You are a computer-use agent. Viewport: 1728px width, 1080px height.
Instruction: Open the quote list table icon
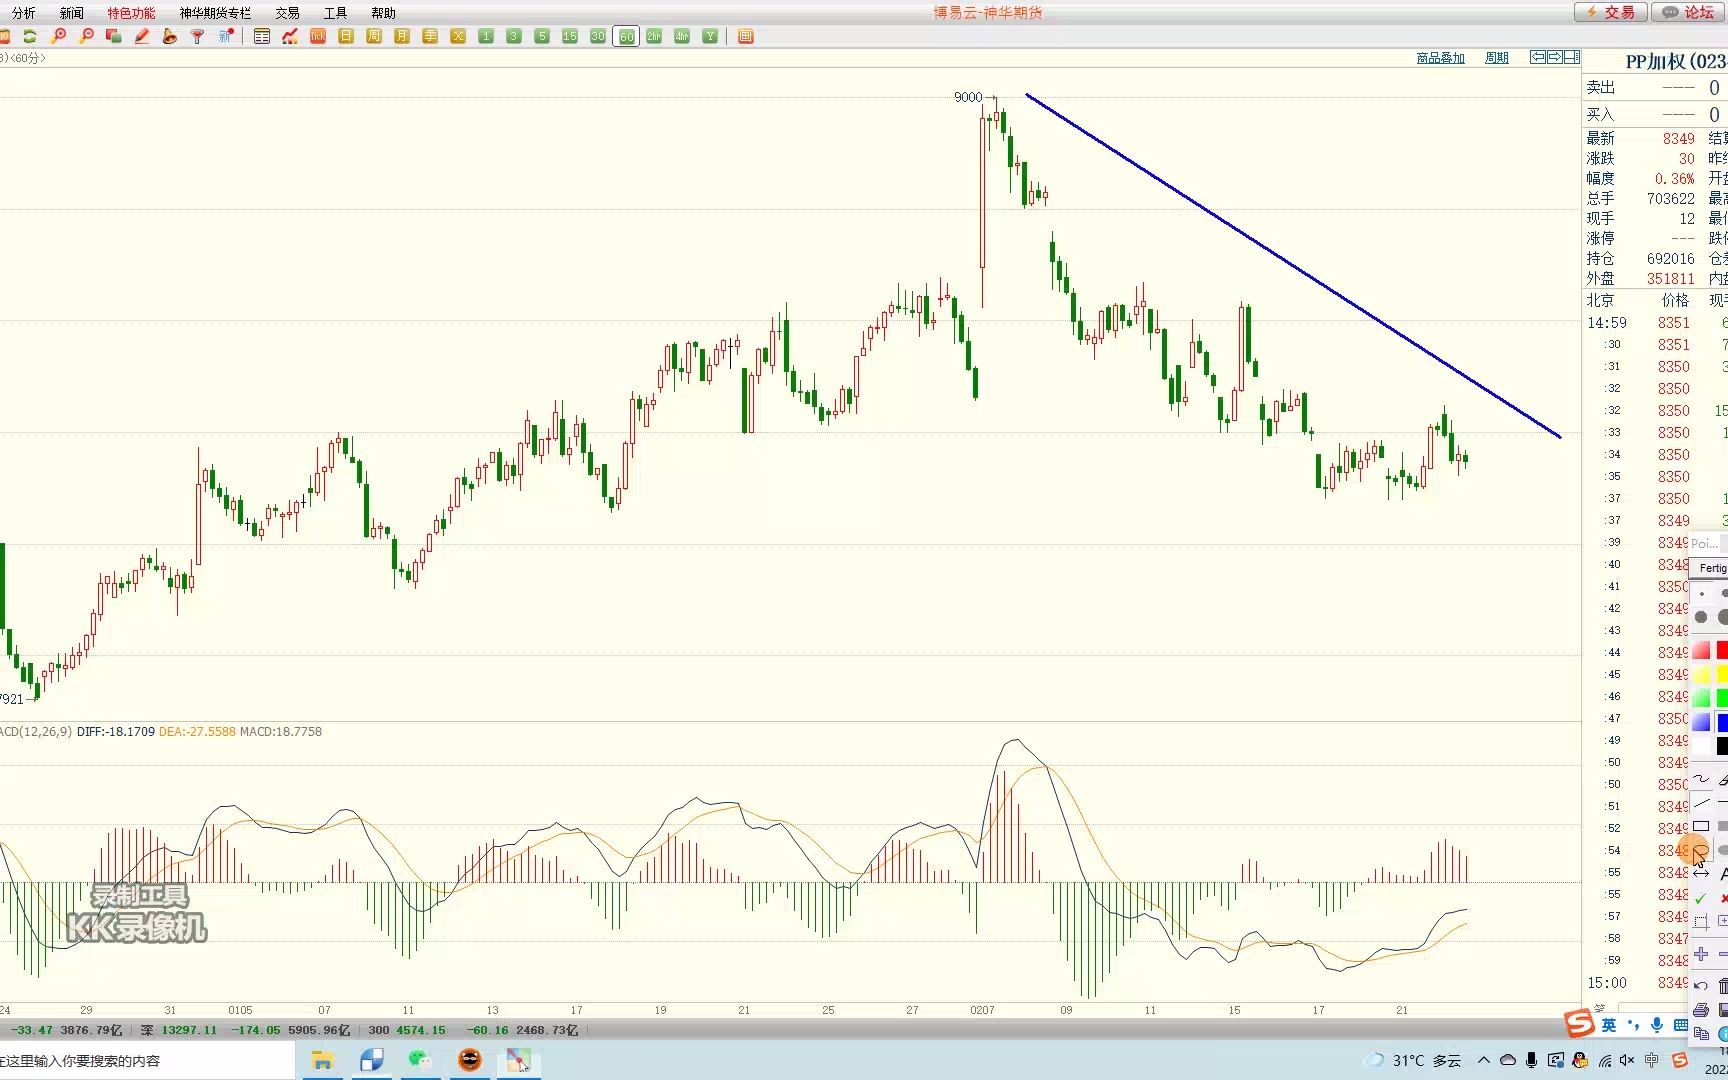pos(262,36)
